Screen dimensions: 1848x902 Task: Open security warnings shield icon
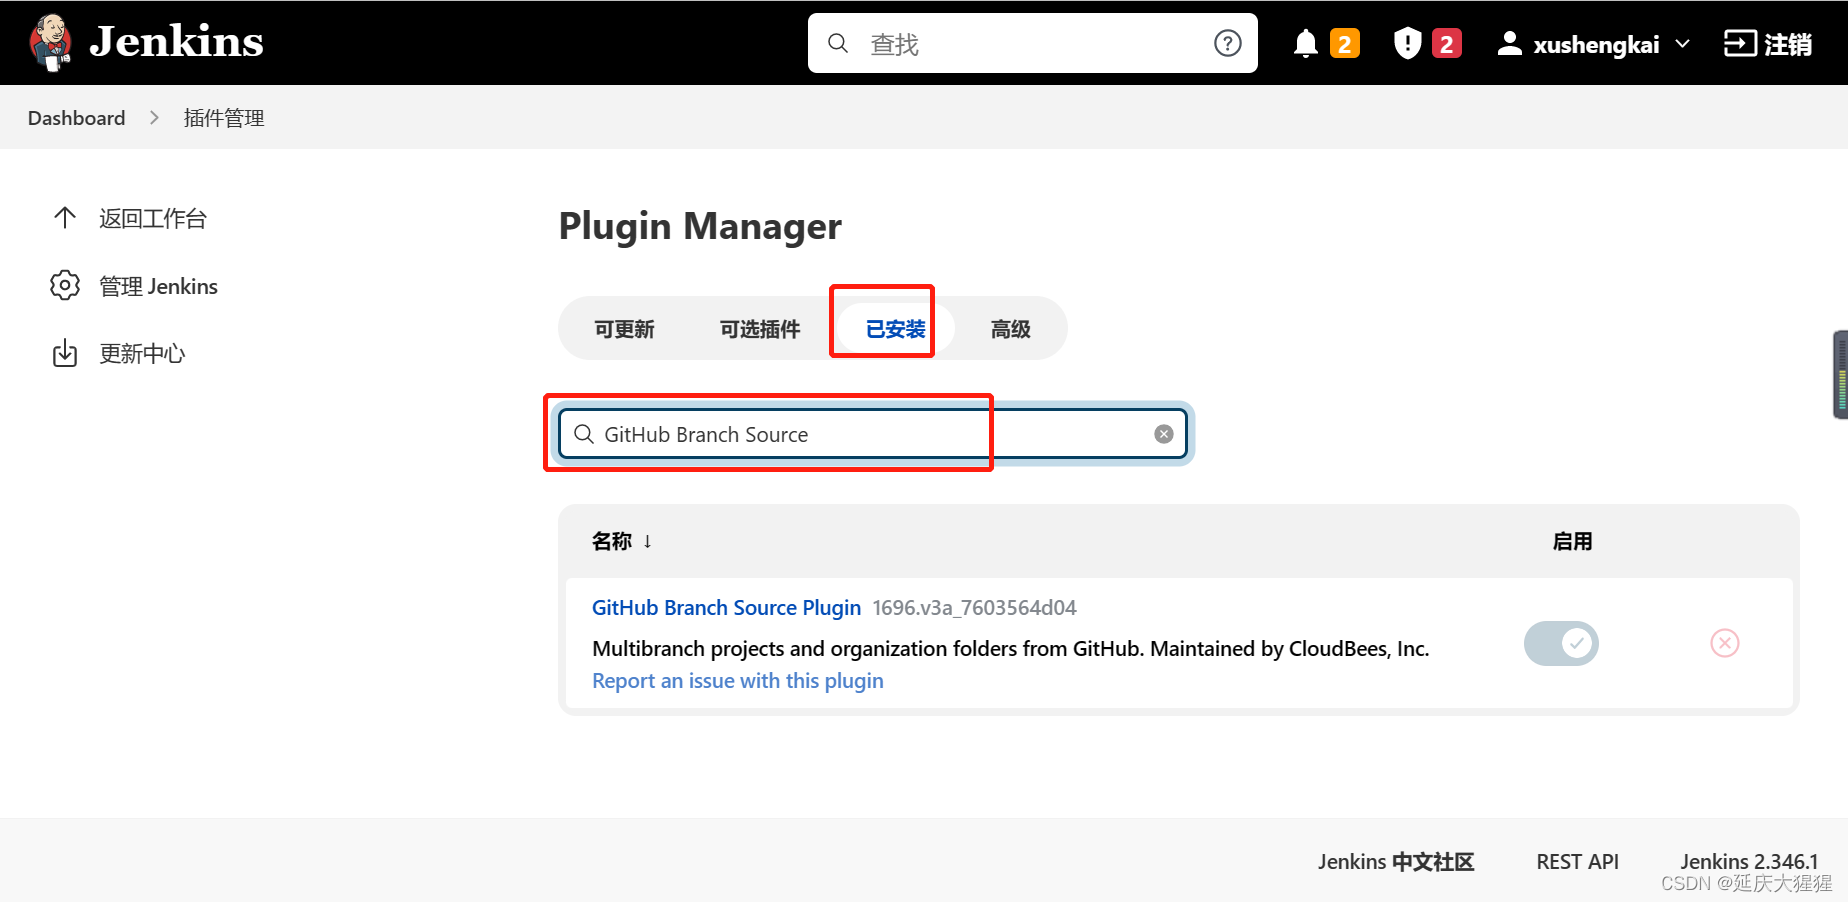(x=1407, y=43)
